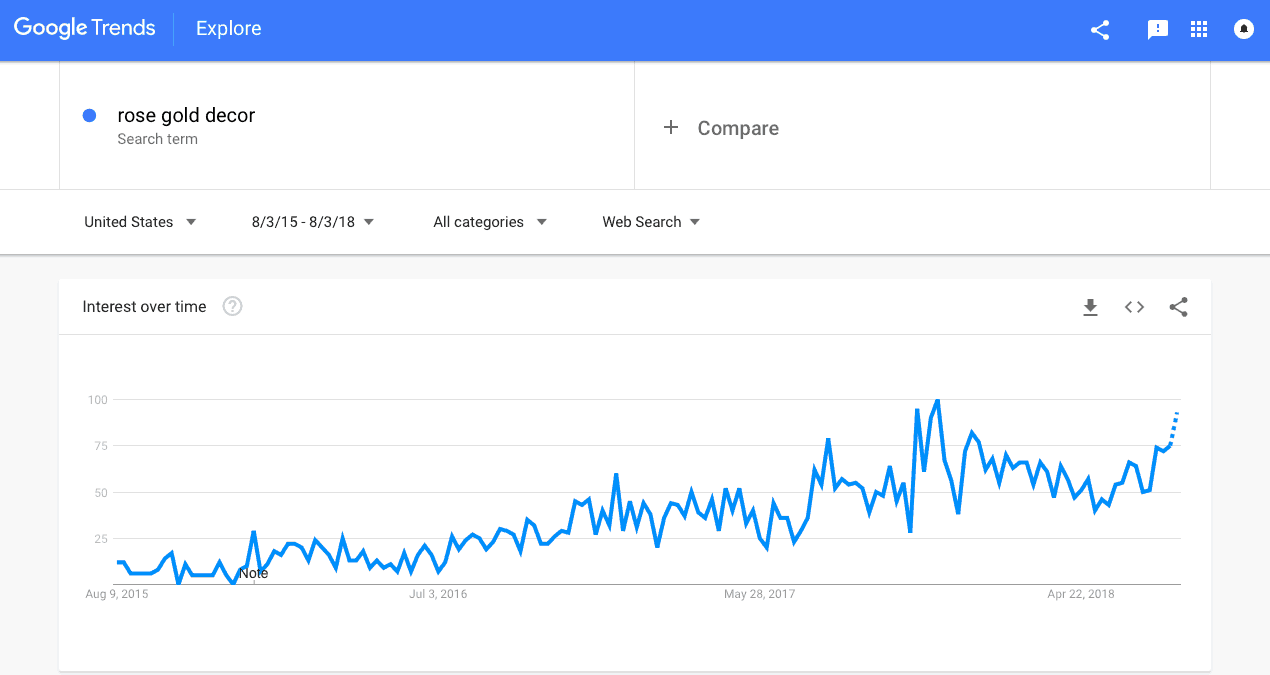Share the Interest over time chart
The width and height of the screenshot is (1270, 675).
(1178, 307)
